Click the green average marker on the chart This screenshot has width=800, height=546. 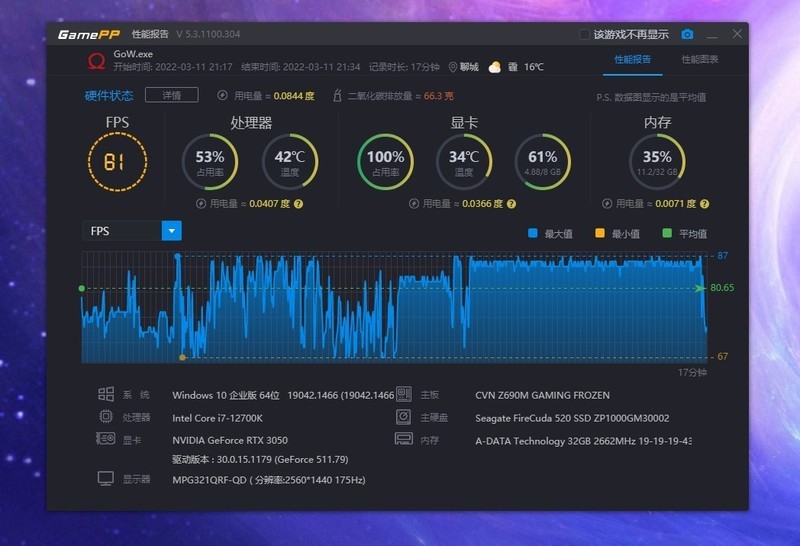pyautogui.click(x=82, y=288)
